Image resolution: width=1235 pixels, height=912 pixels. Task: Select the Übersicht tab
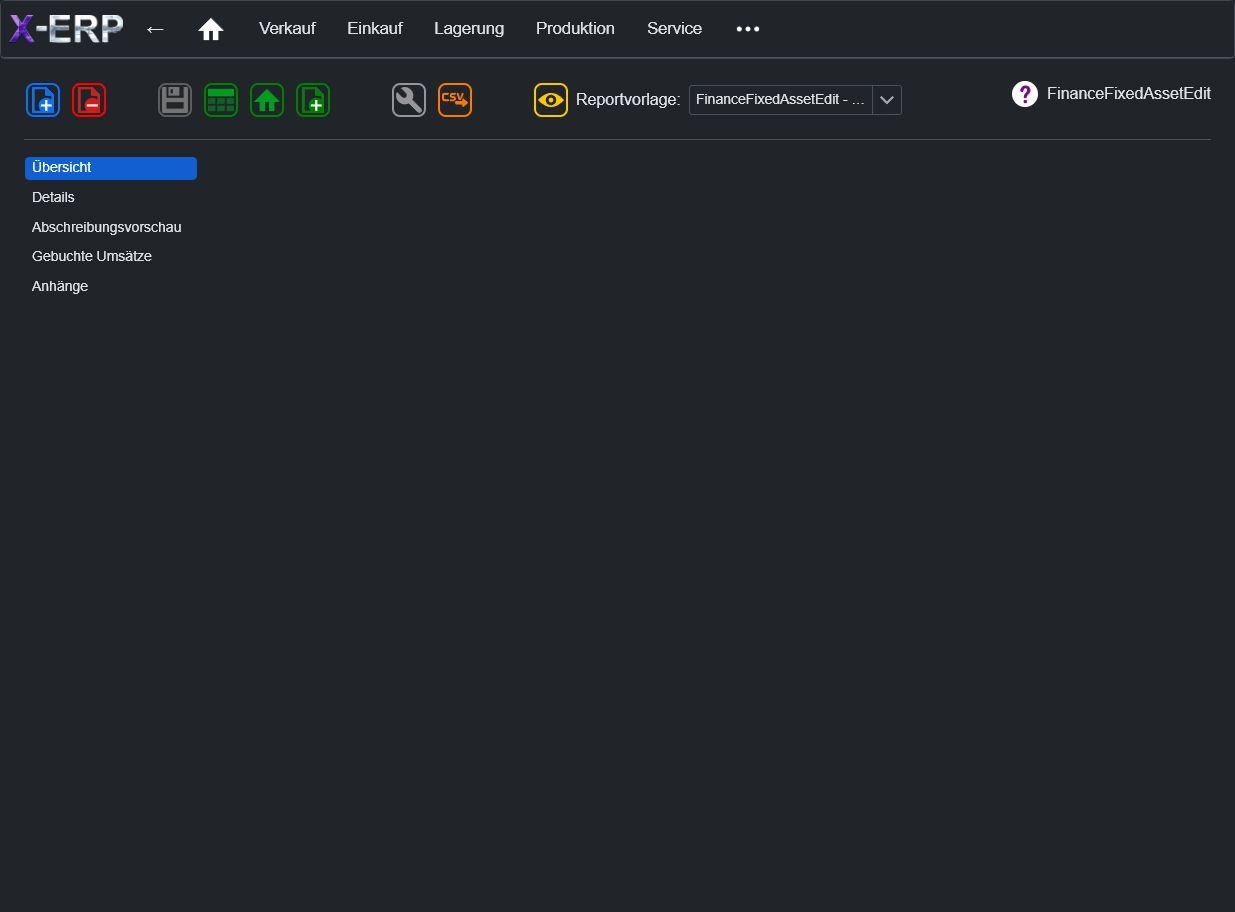(111, 168)
